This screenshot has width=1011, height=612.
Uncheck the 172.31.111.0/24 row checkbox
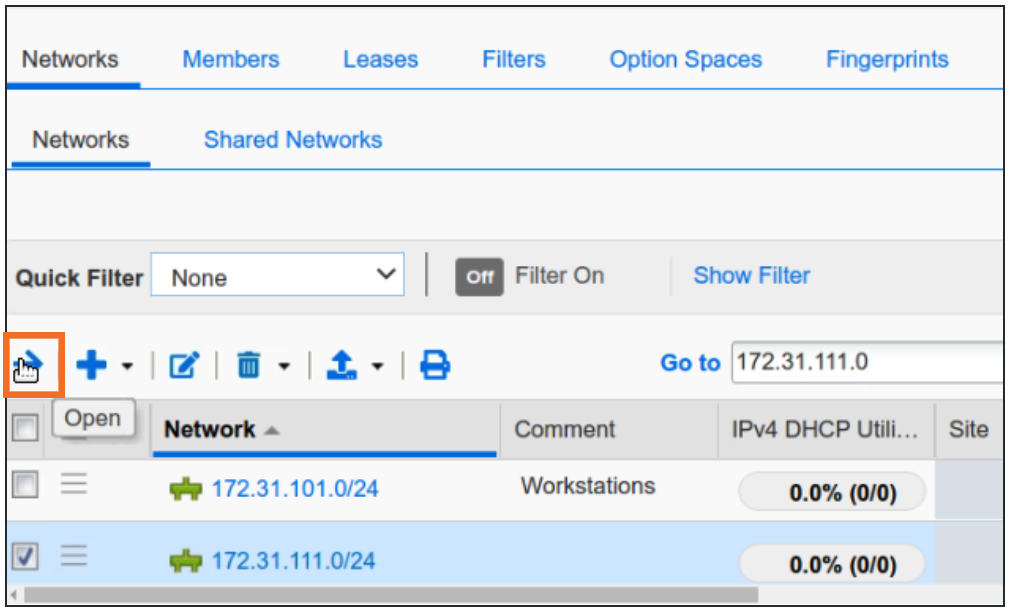pyautogui.click(x=24, y=559)
